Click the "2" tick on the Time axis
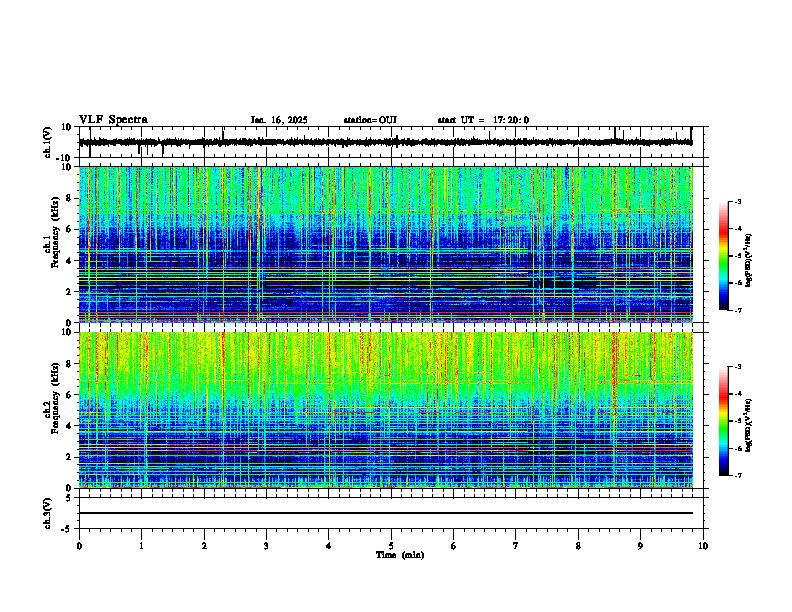The height and width of the screenshot is (612, 792). click(204, 546)
